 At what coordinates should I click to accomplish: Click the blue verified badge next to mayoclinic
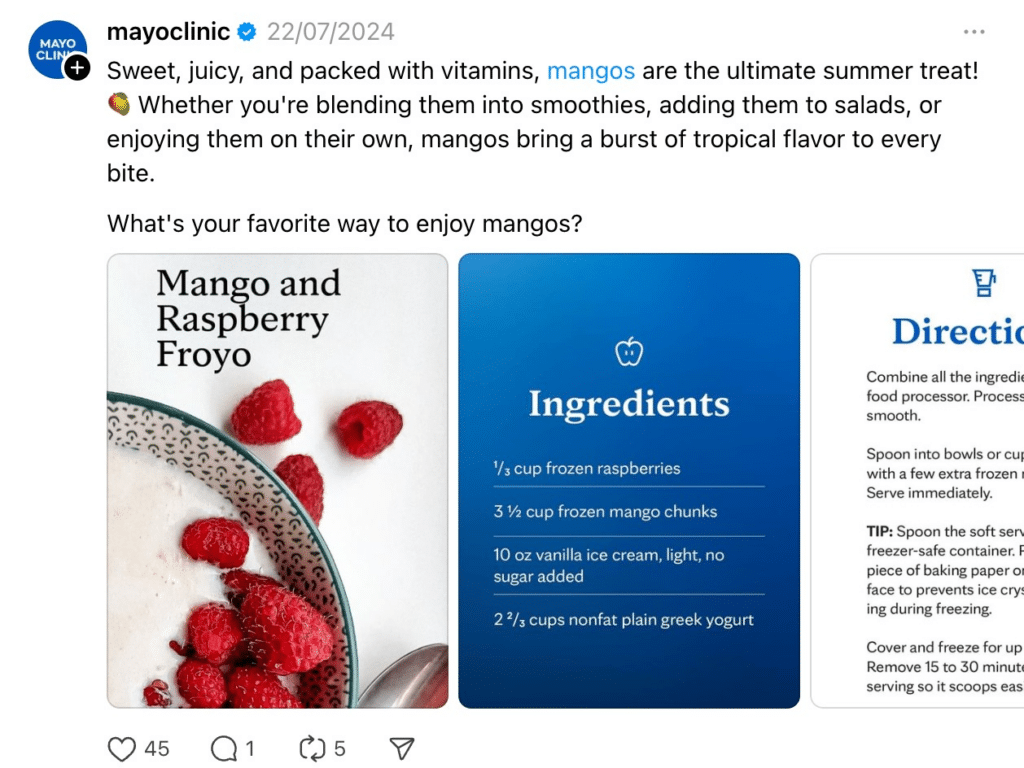click(246, 33)
